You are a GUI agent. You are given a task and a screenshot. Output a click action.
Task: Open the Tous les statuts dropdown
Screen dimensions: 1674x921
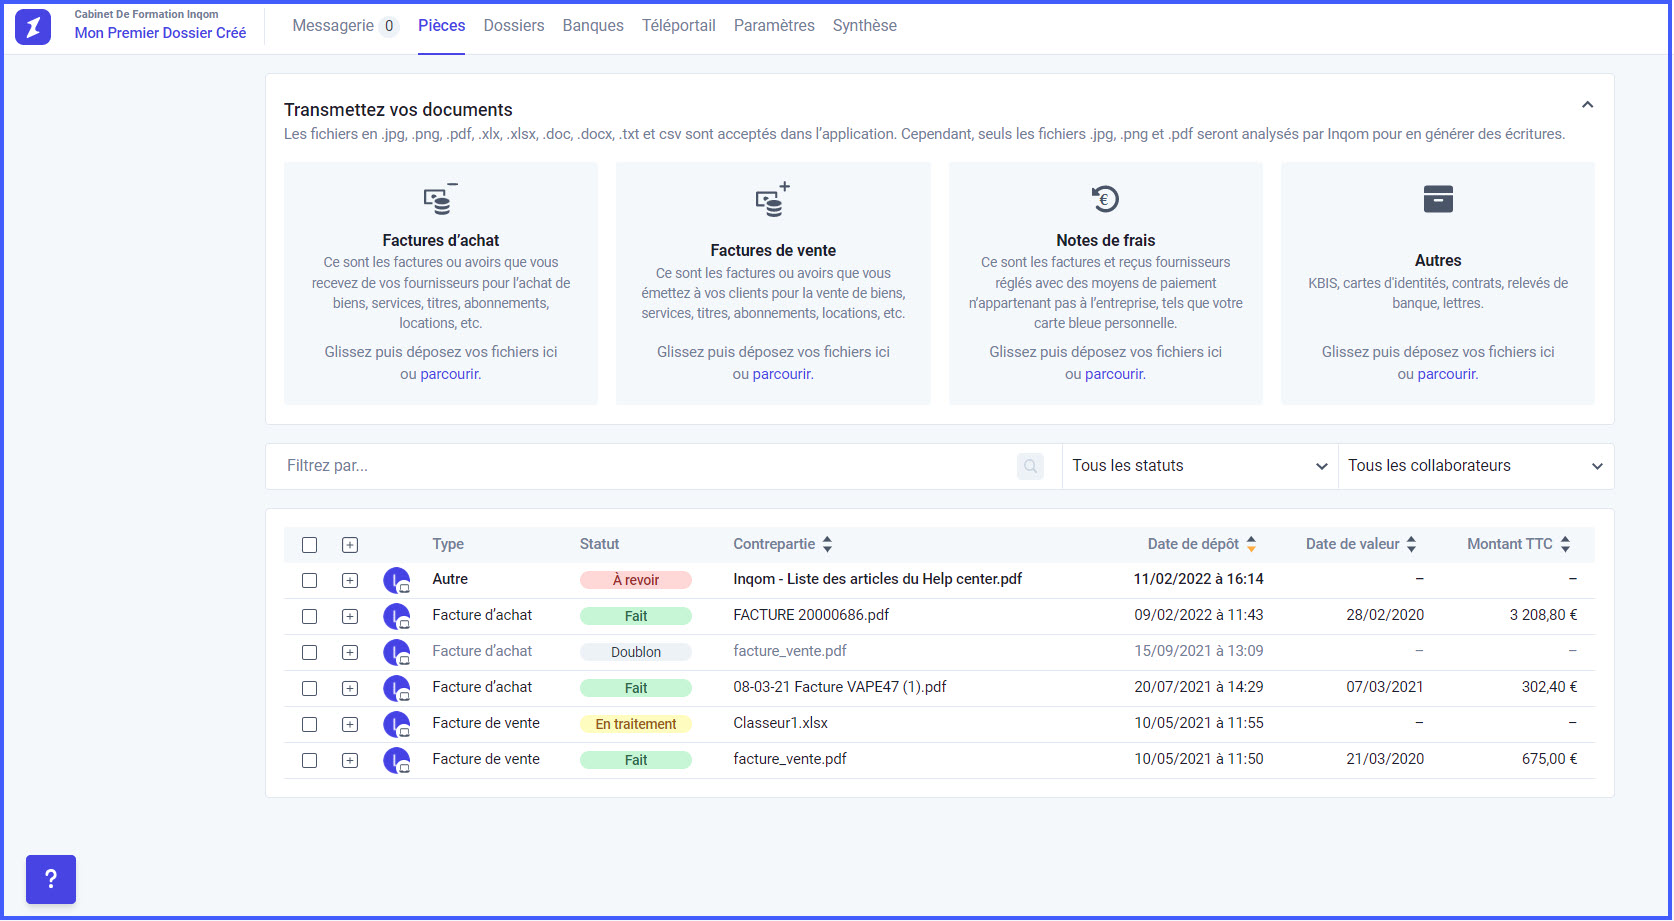tap(1199, 466)
